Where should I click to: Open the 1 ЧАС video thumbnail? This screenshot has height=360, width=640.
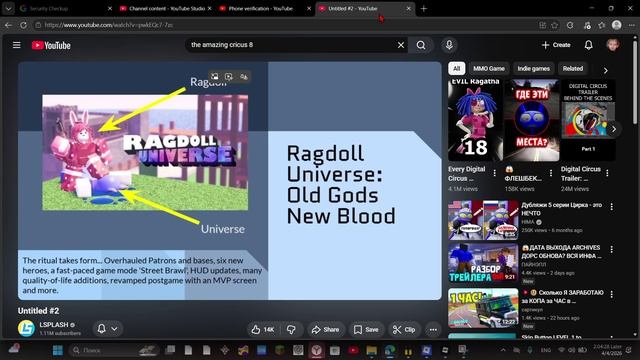(483, 308)
